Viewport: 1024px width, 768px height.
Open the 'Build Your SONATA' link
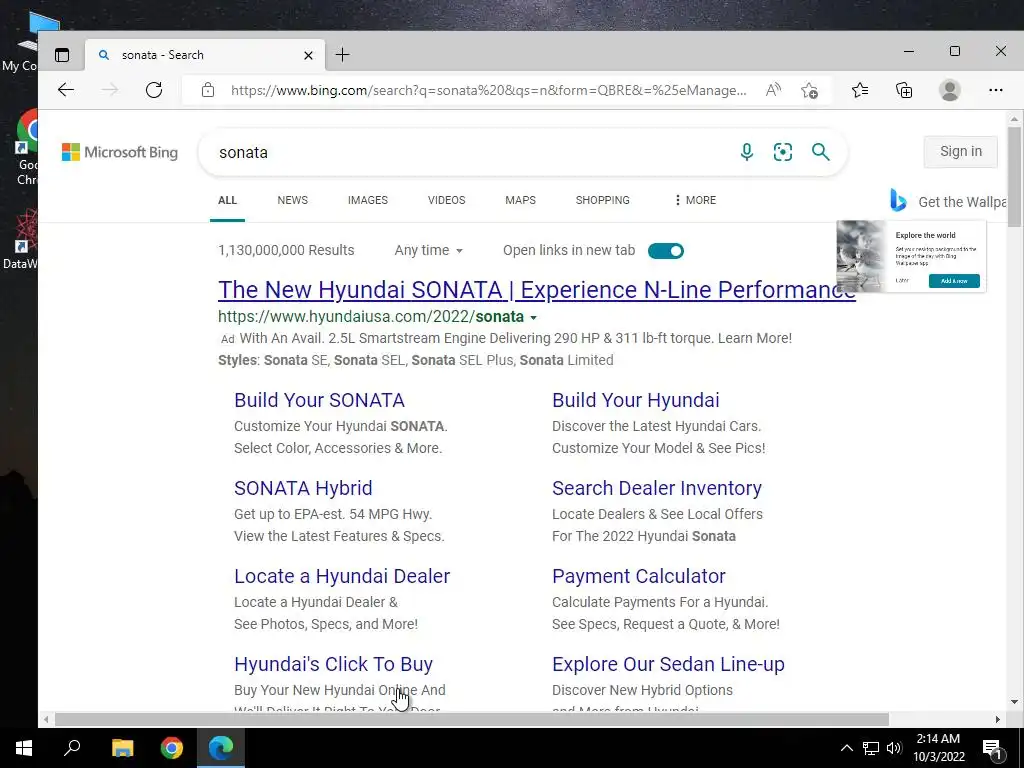[319, 400]
